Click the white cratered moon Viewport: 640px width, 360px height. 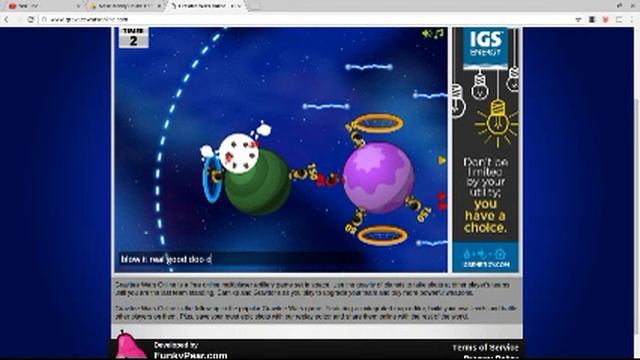(x=238, y=153)
